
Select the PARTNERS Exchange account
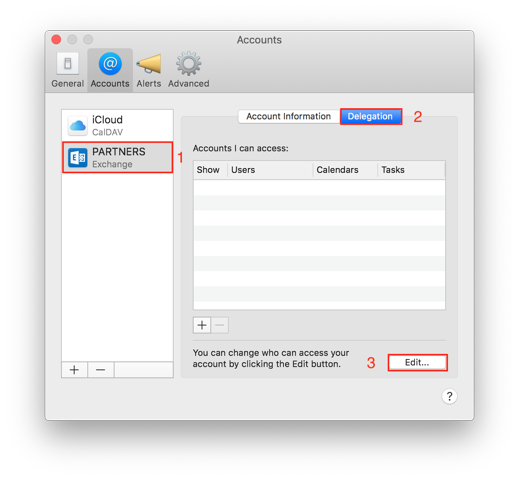(x=117, y=157)
